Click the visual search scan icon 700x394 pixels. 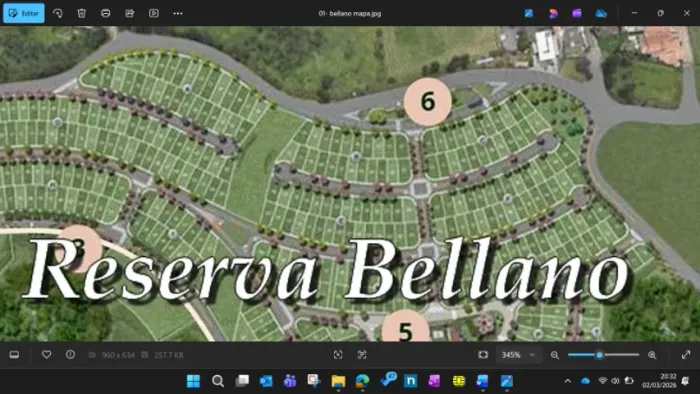[x=338, y=355]
